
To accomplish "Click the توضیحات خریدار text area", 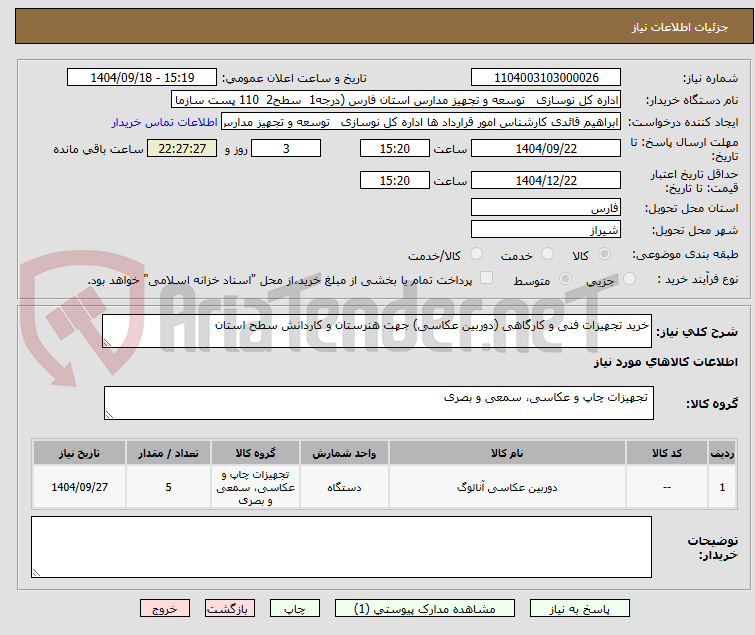I will tap(341, 547).
